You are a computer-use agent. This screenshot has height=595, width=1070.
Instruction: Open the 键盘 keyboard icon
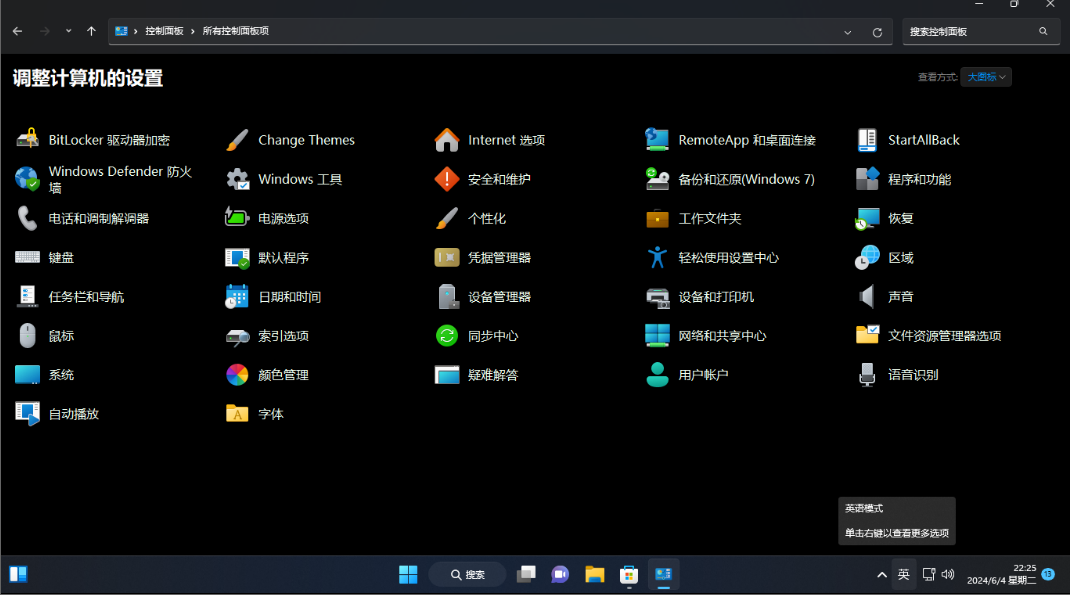click(27, 257)
